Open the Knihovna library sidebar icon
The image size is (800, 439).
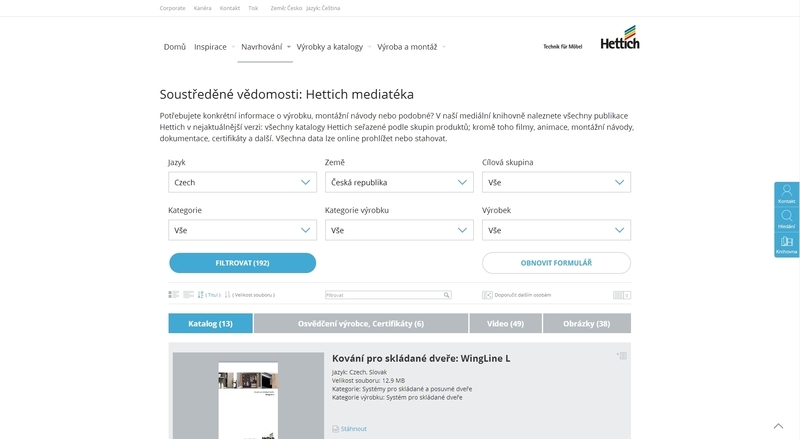coord(786,244)
